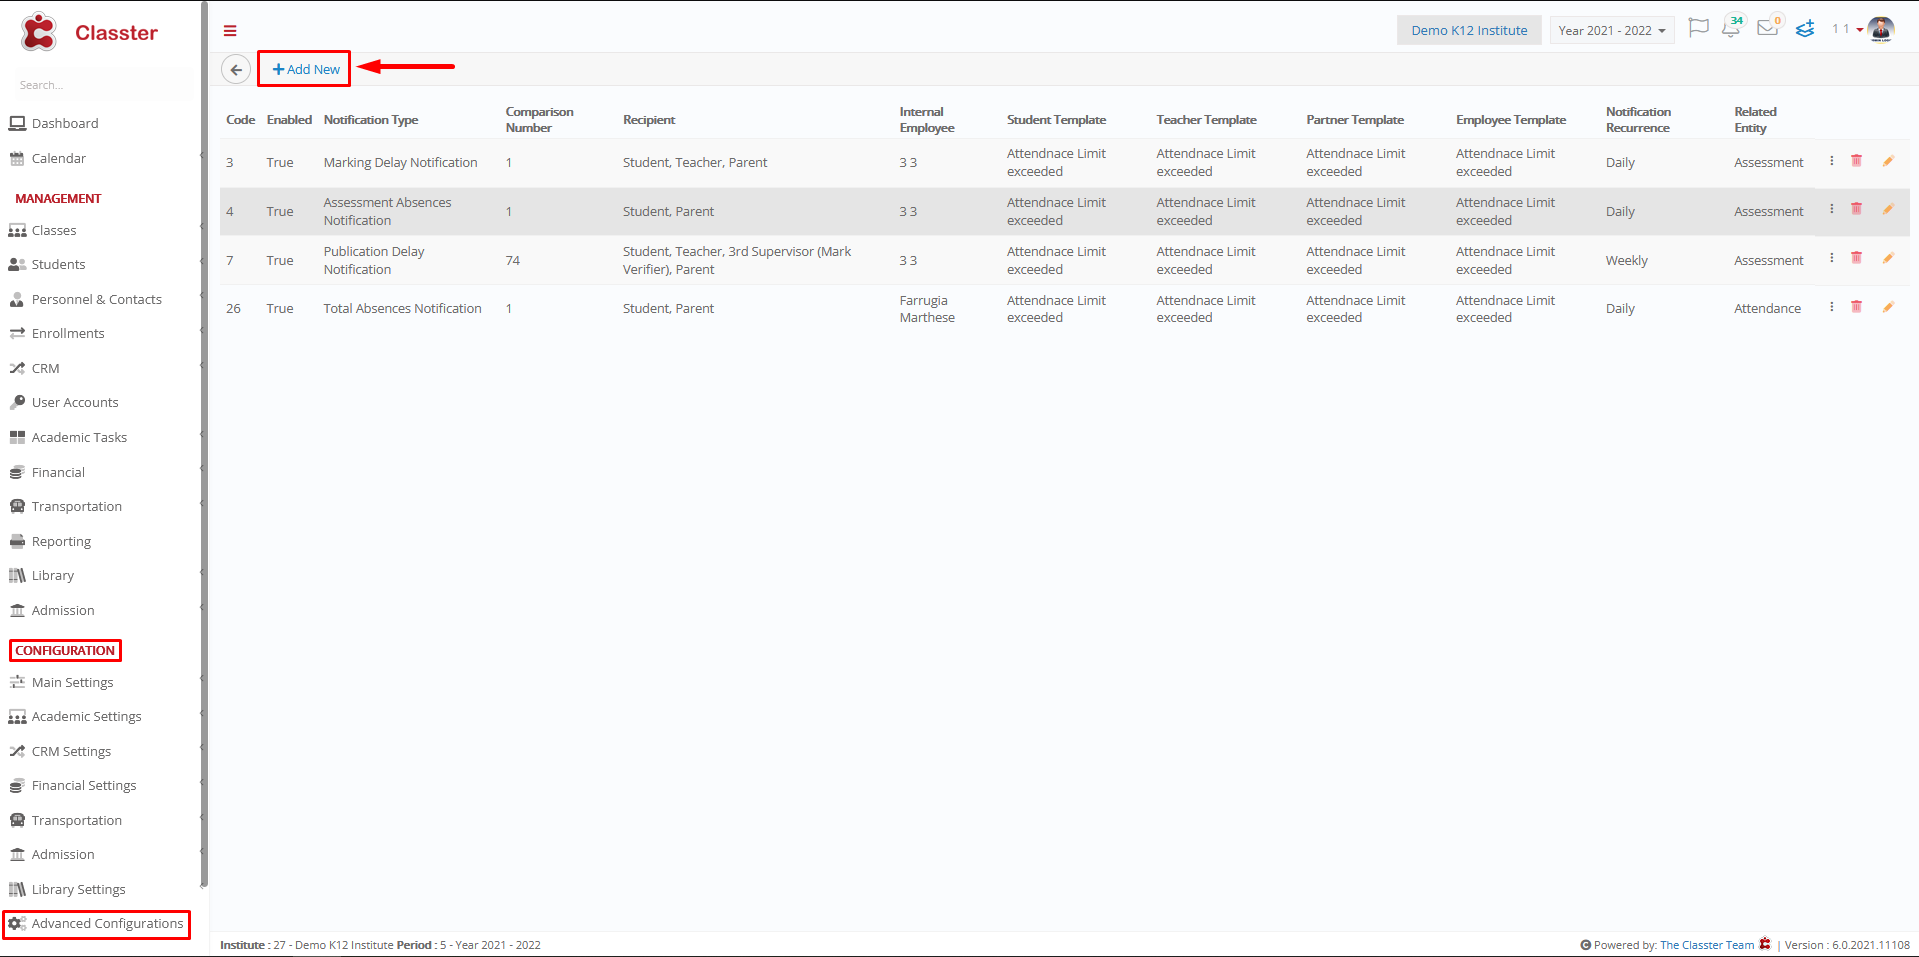Open User Accounts menu
The image size is (1919, 957).
point(75,402)
